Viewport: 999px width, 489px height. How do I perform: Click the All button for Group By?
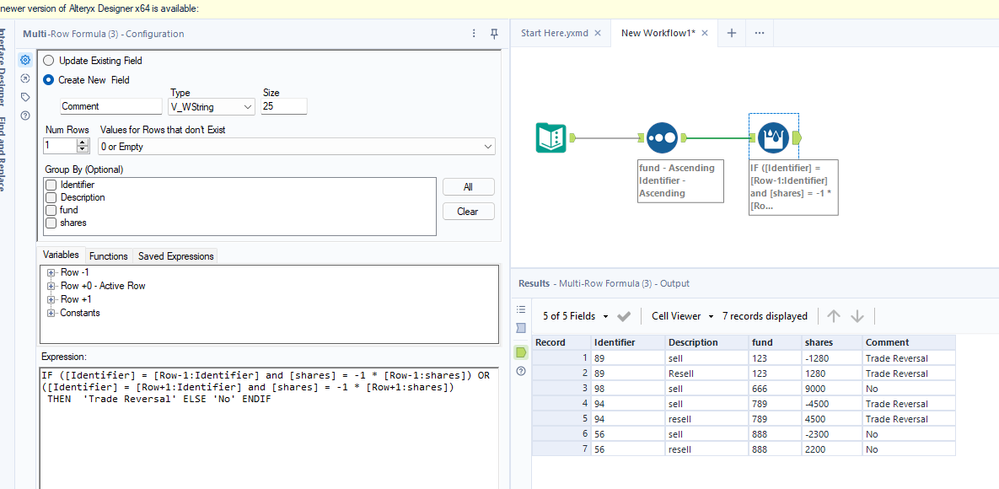click(467, 187)
